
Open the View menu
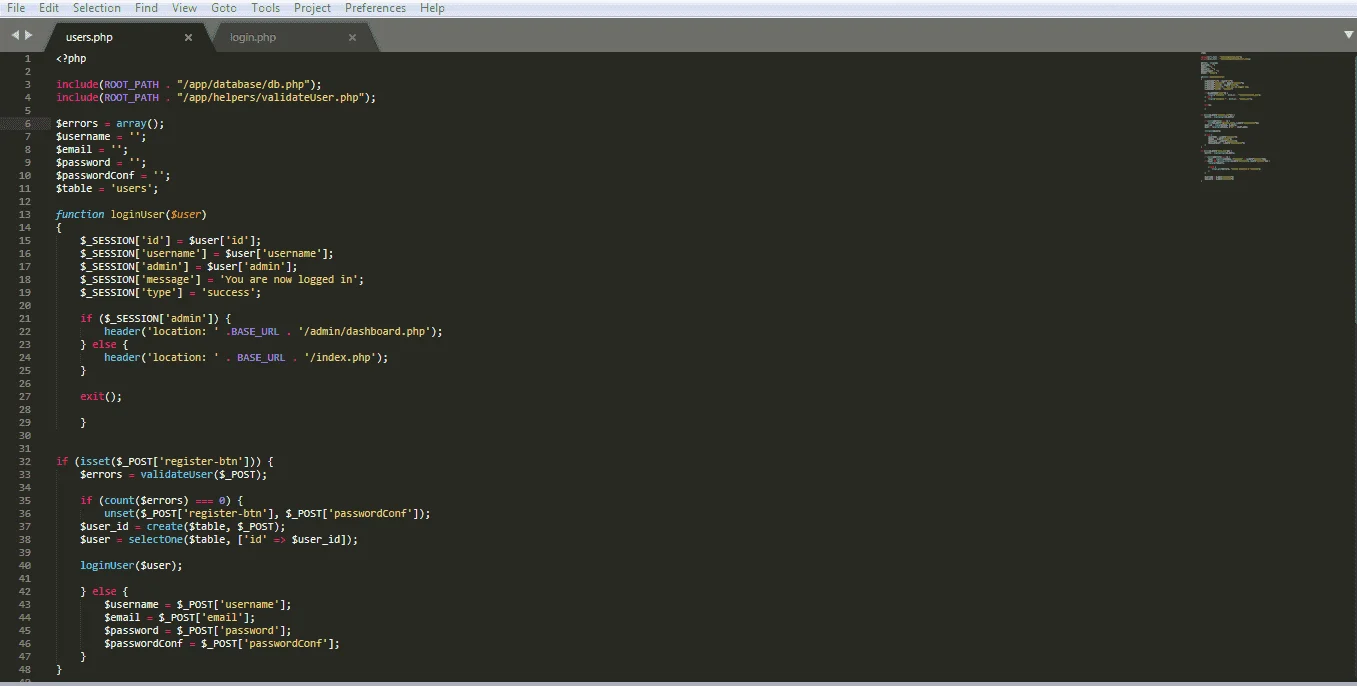(184, 8)
